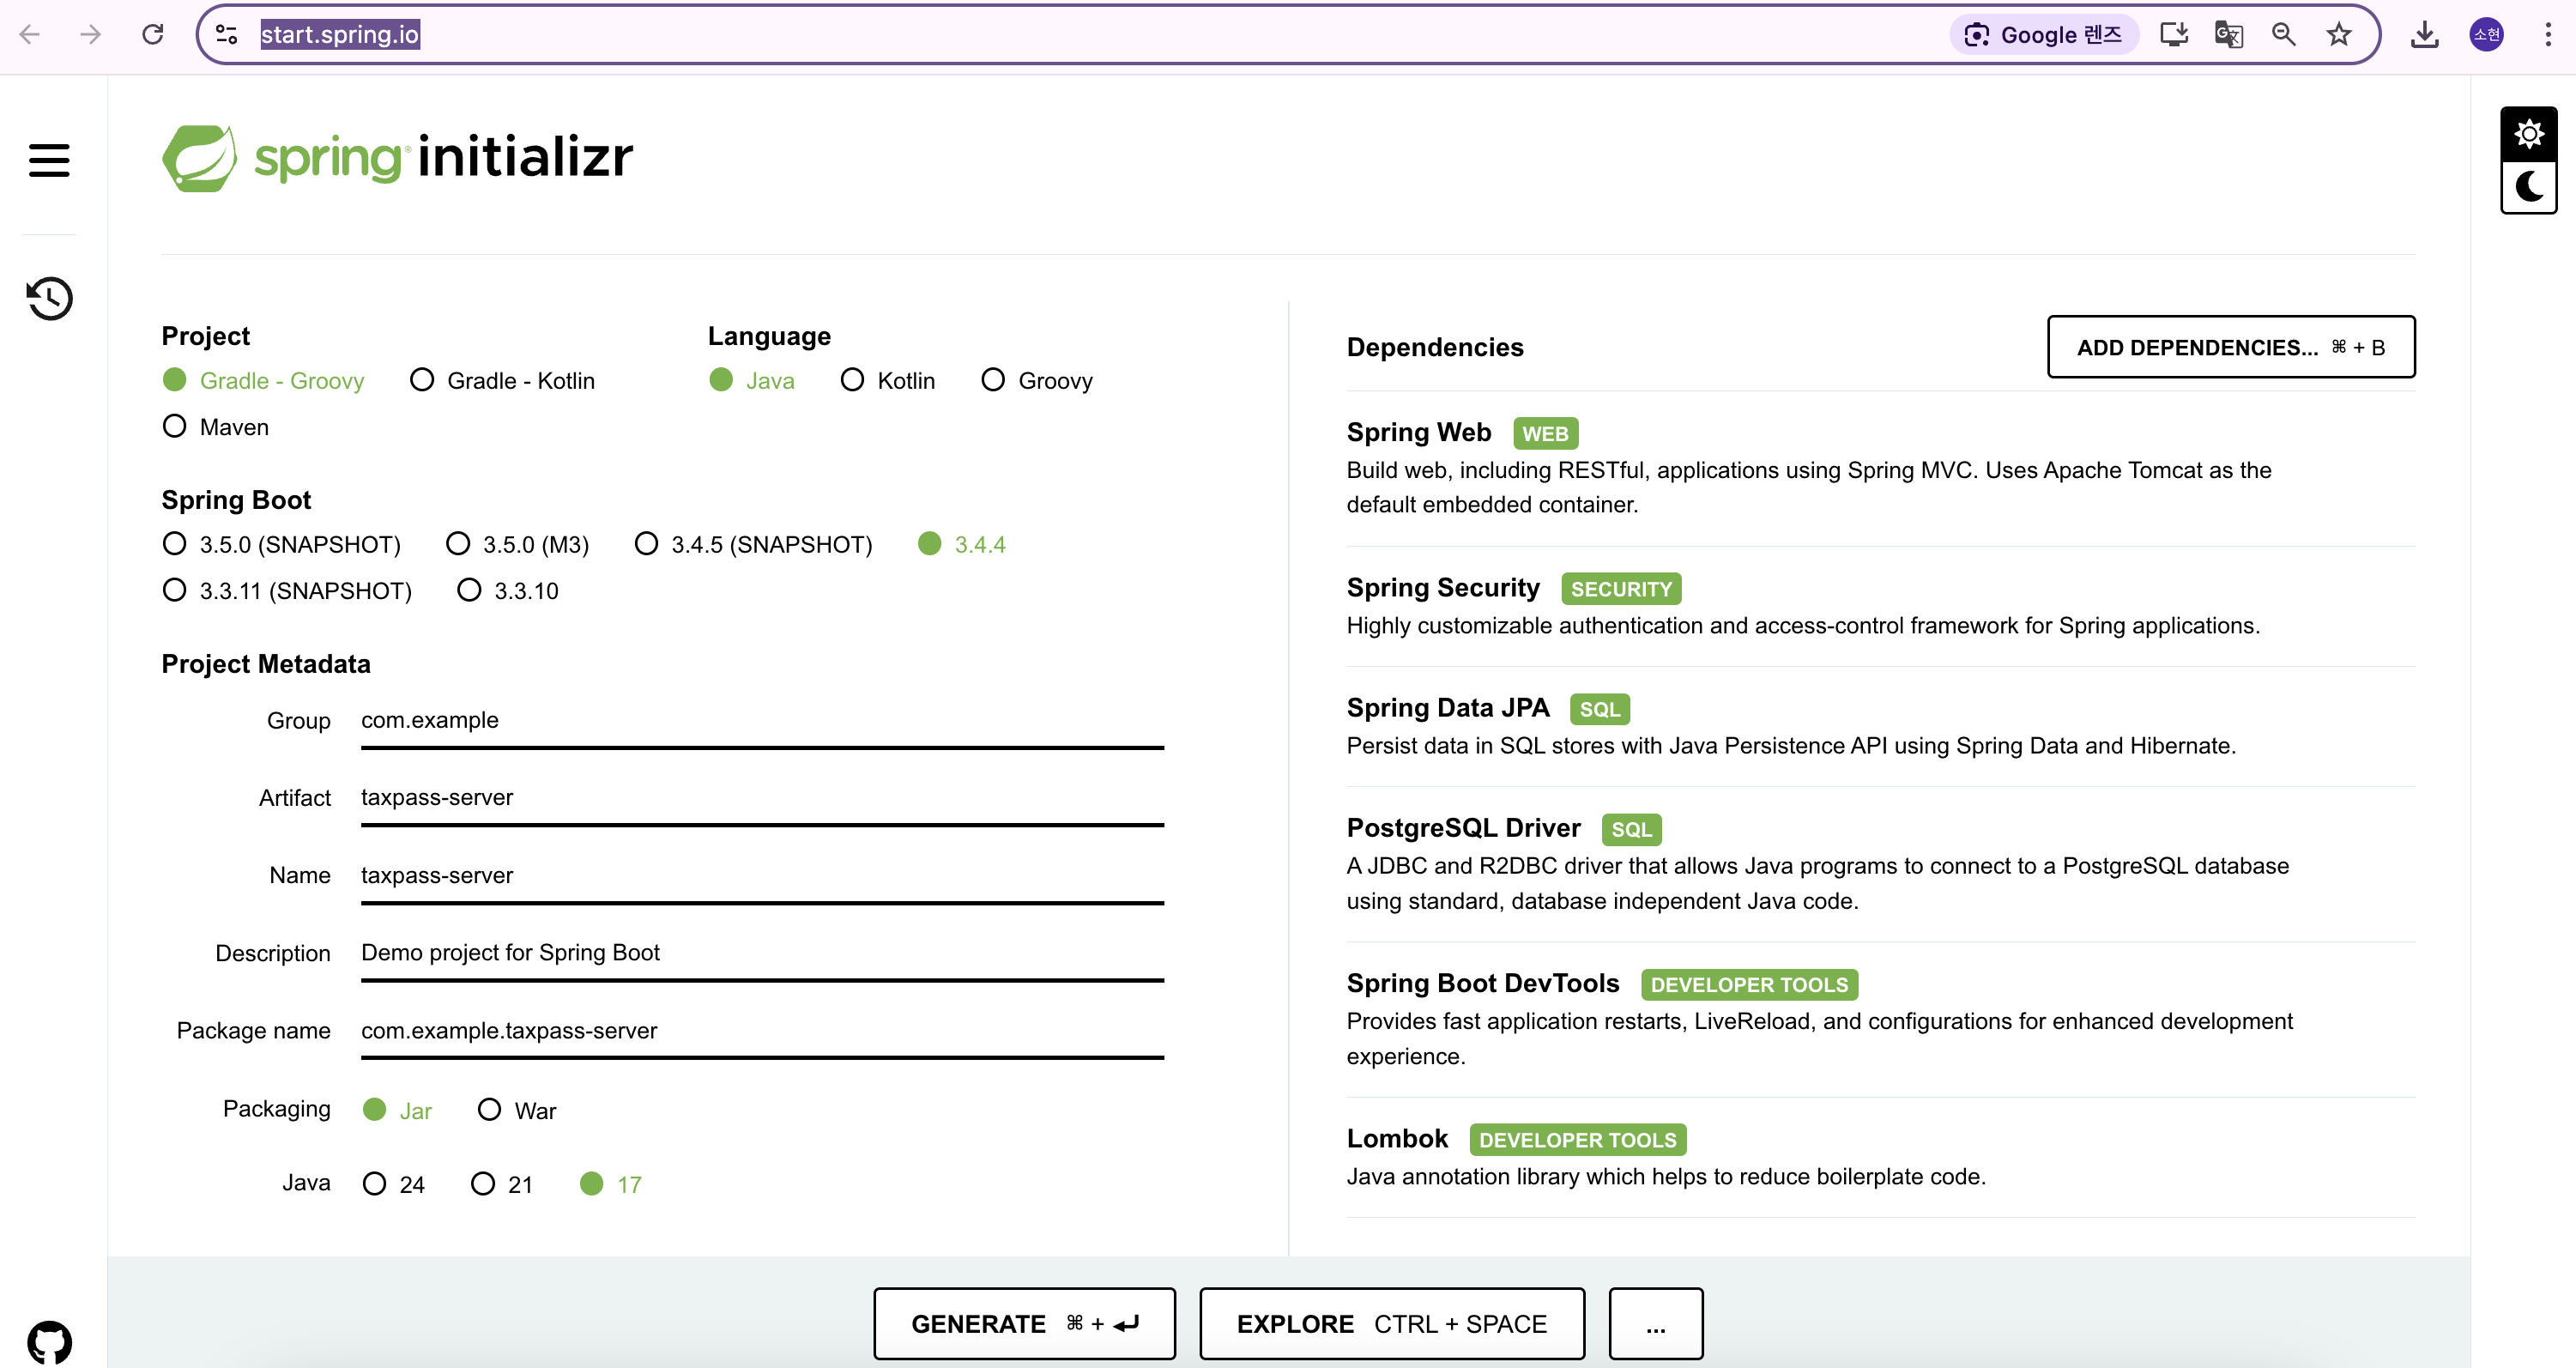The image size is (2576, 1368).
Task: Open Chrome three-dot menu
Action: [x=2547, y=35]
